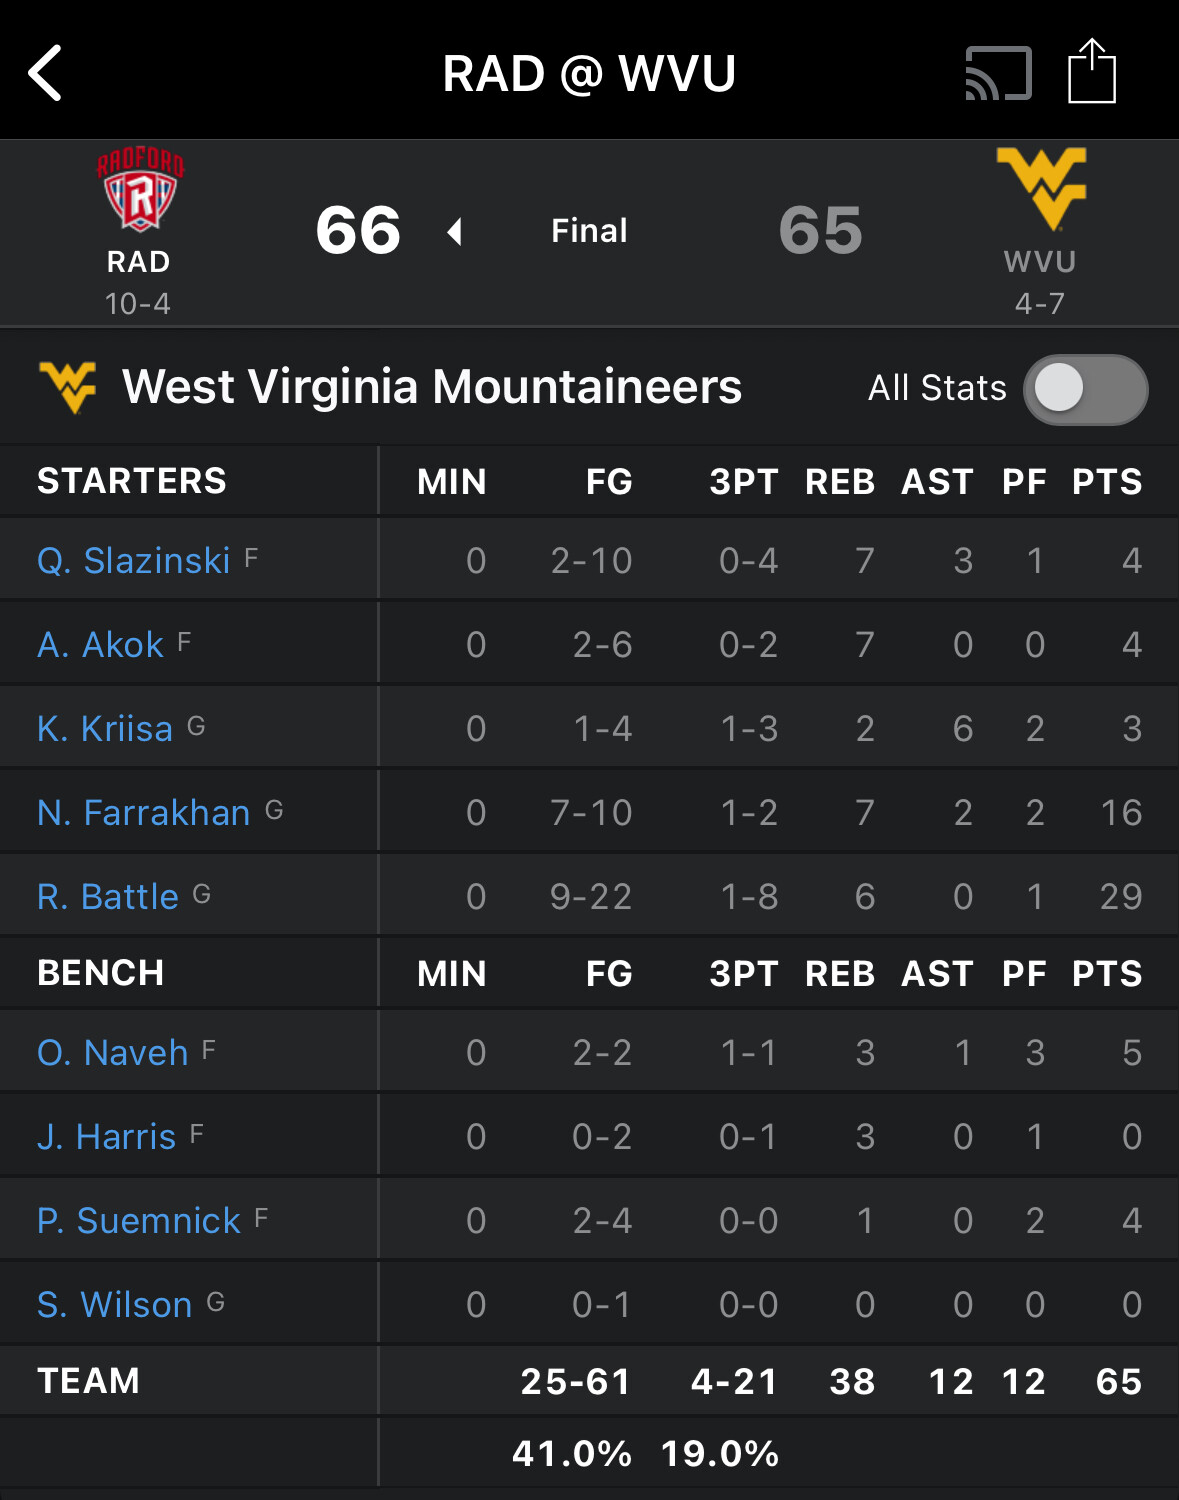Open R. Battle player profile
Viewport: 1179px width, 1500px height.
108,897
